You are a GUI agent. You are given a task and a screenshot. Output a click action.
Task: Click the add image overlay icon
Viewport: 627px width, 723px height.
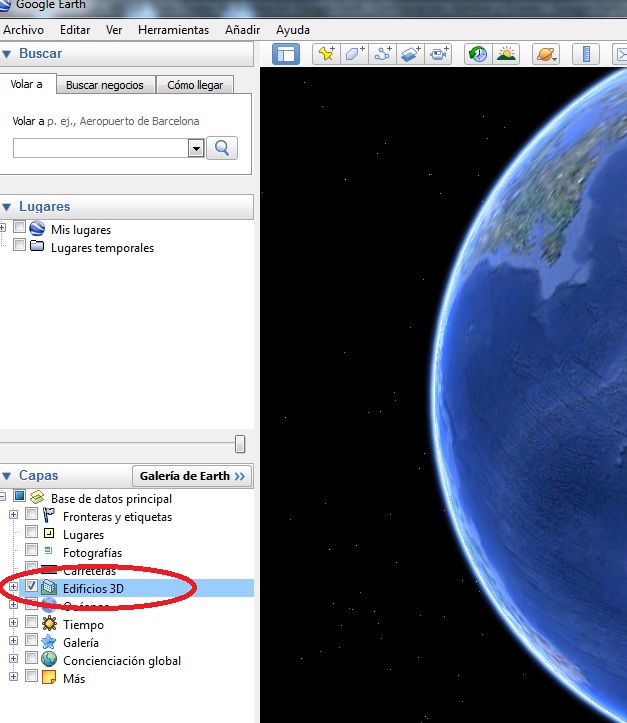(410, 54)
